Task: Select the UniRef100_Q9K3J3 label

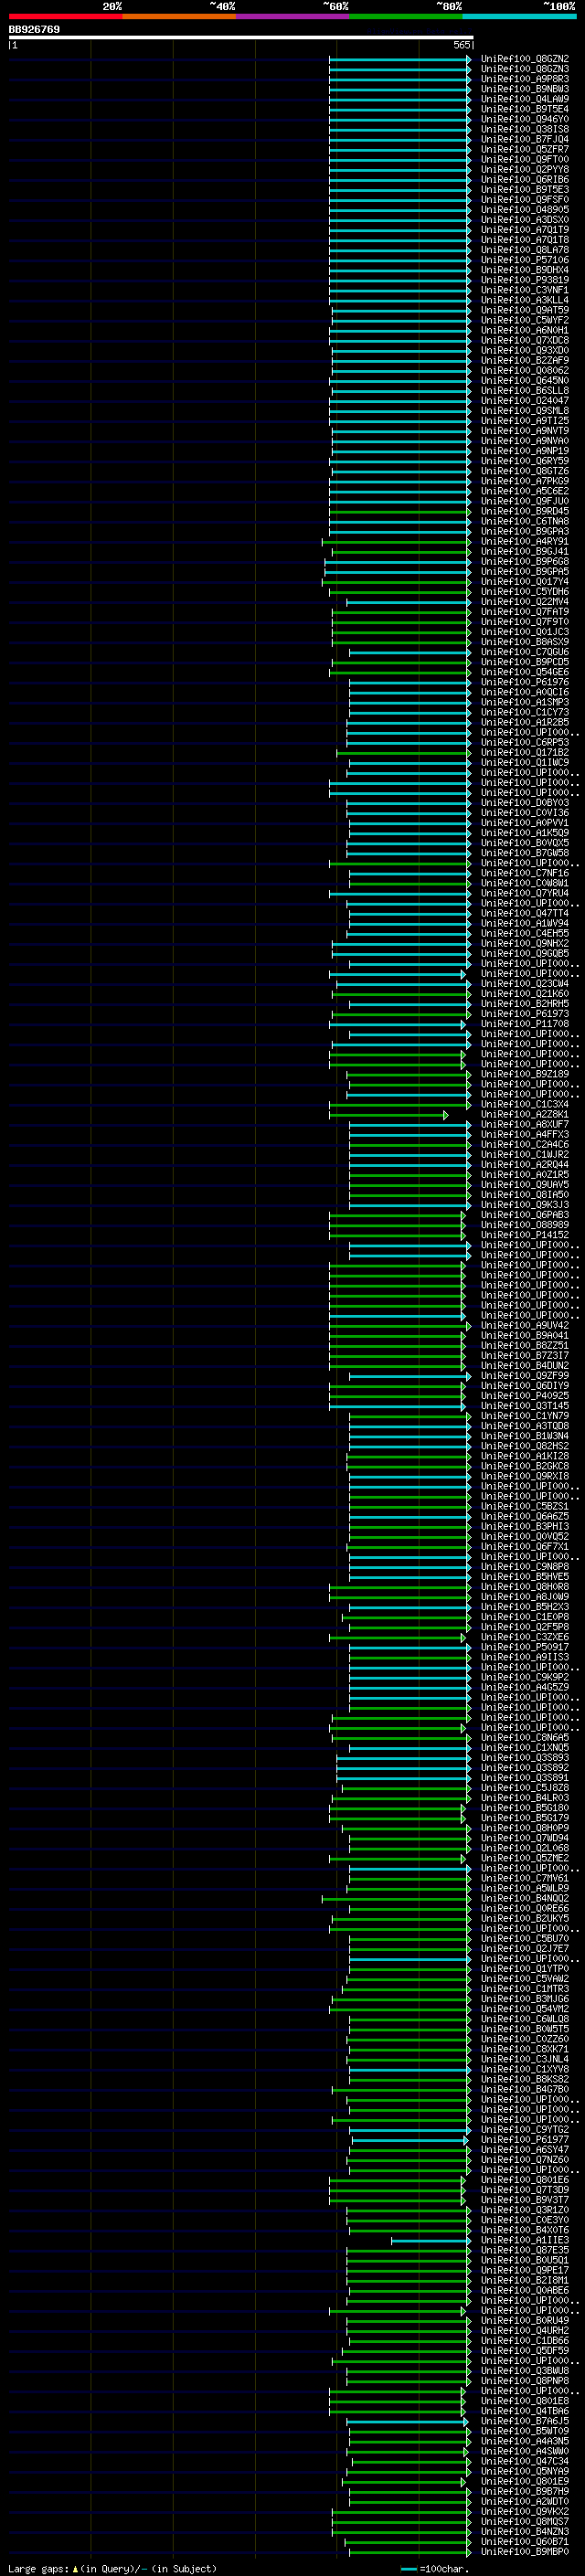Action: pyautogui.click(x=525, y=1205)
